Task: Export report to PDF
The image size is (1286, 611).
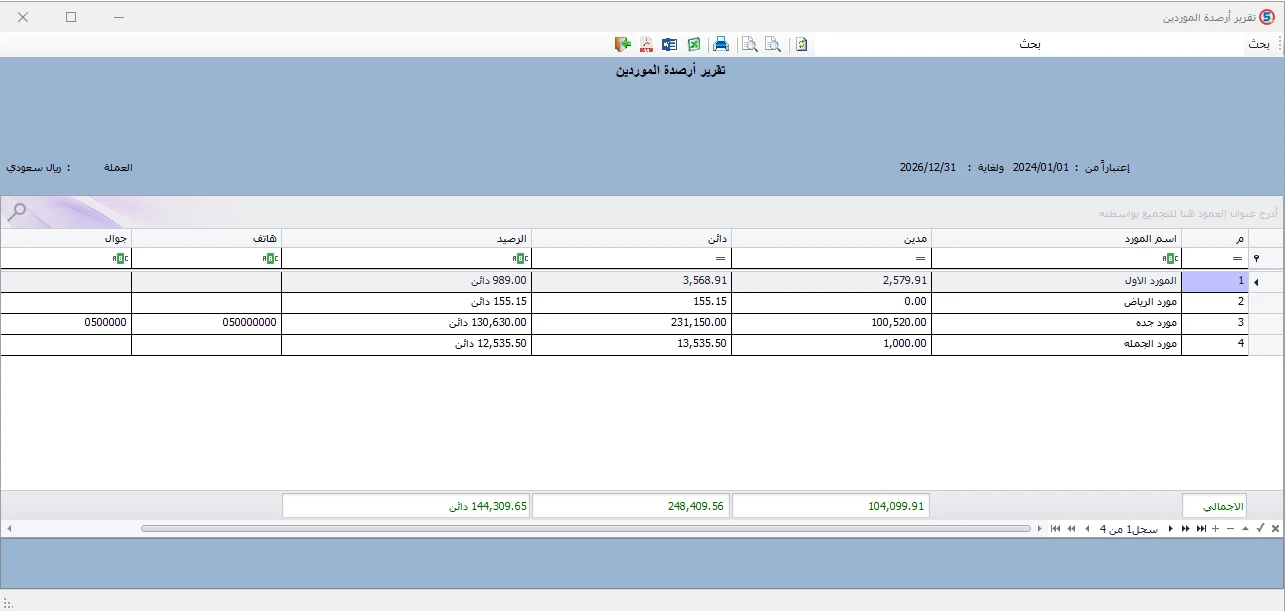Action: (x=647, y=44)
